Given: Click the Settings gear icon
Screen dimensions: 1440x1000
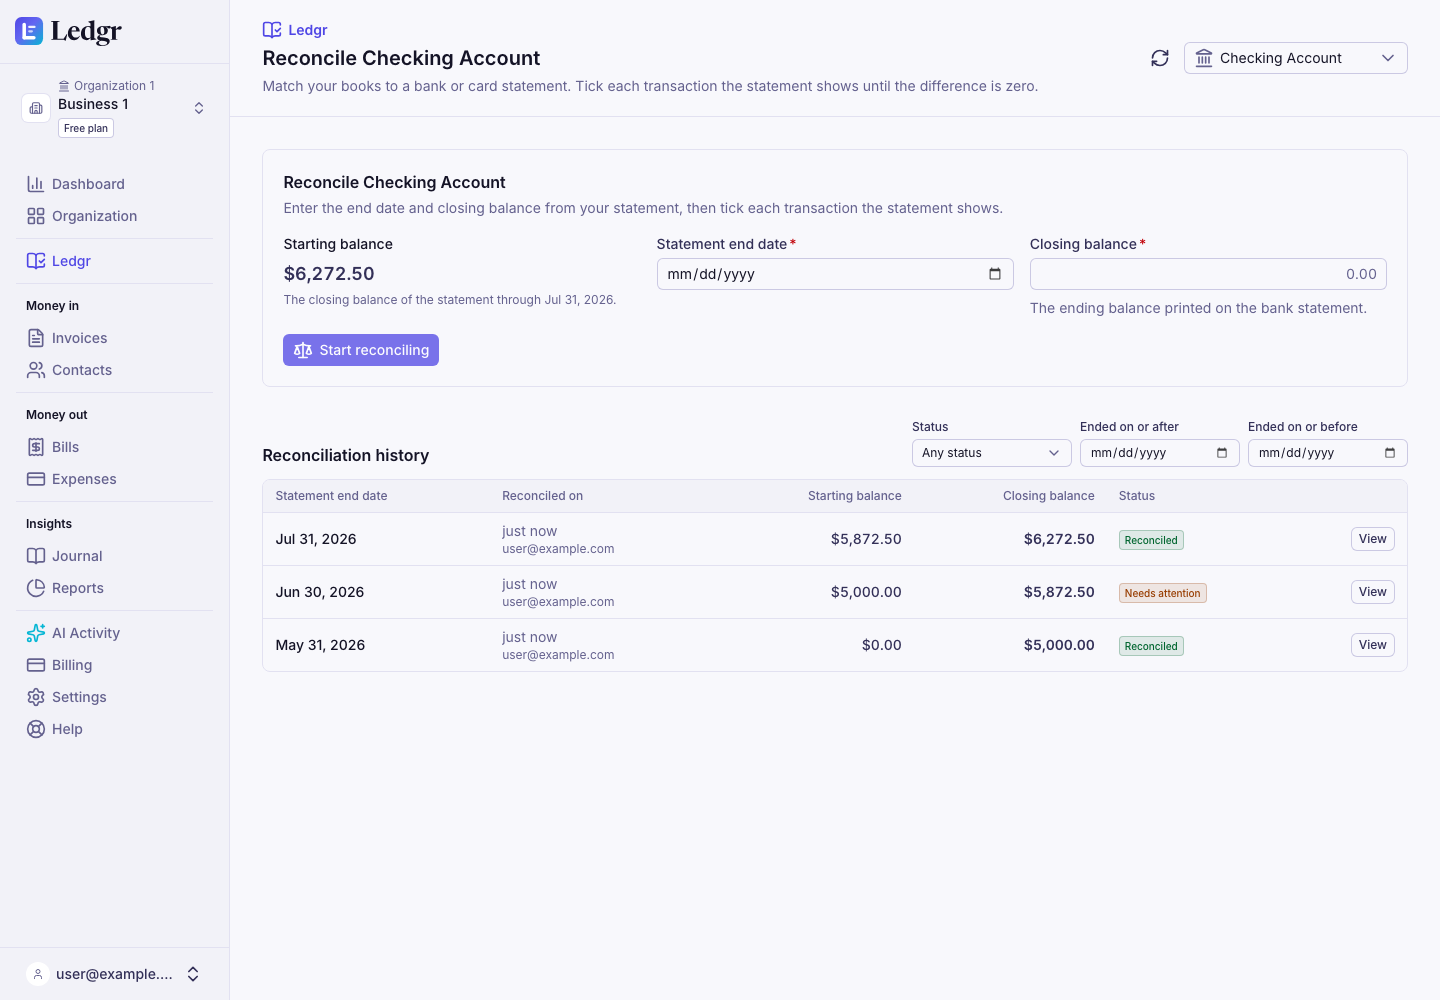Looking at the screenshot, I should click(x=36, y=697).
